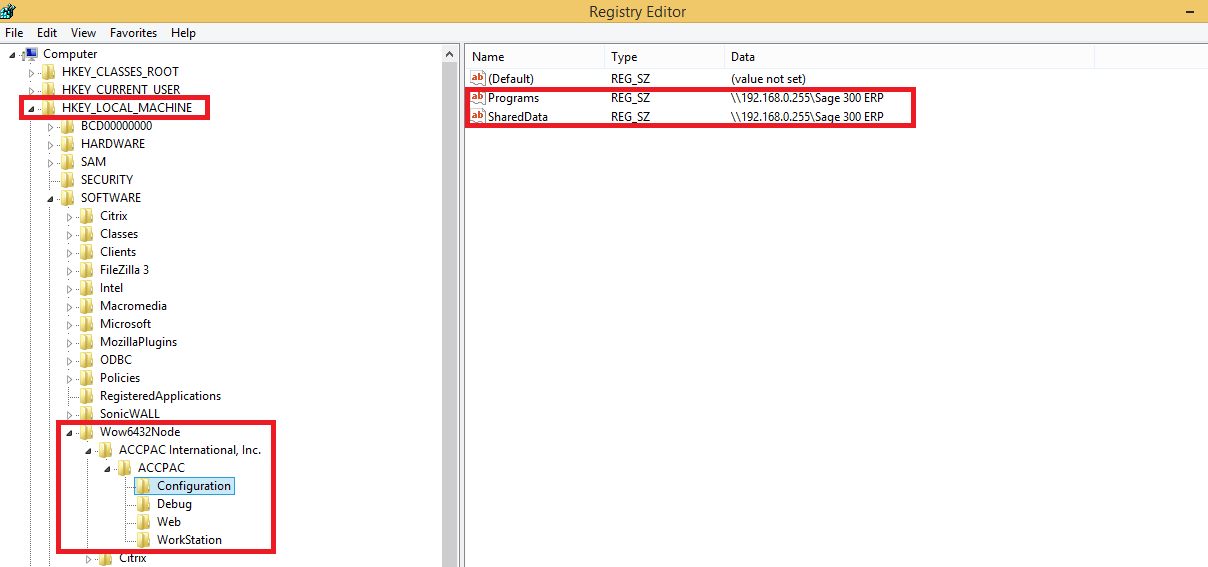Select the Classes key label
This screenshot has width=1208, height=567.
pyautogui.click(x=119, y=234)
